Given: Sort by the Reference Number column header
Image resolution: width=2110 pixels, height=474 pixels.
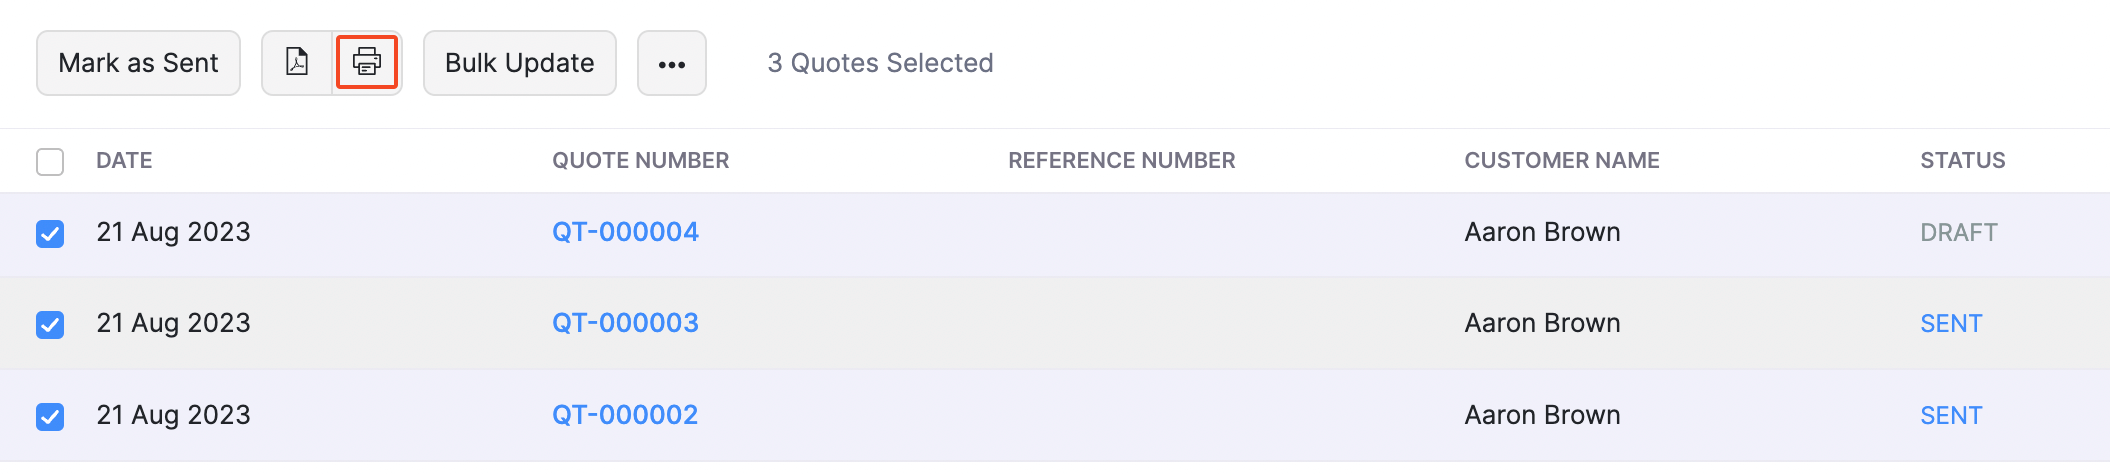Looking at the screenshot, I should pos(1121,160).
